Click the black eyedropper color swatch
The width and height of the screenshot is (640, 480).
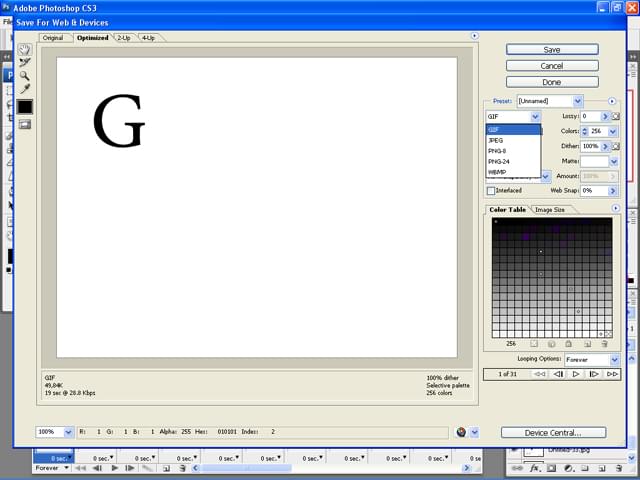click(x=24, y=107)
